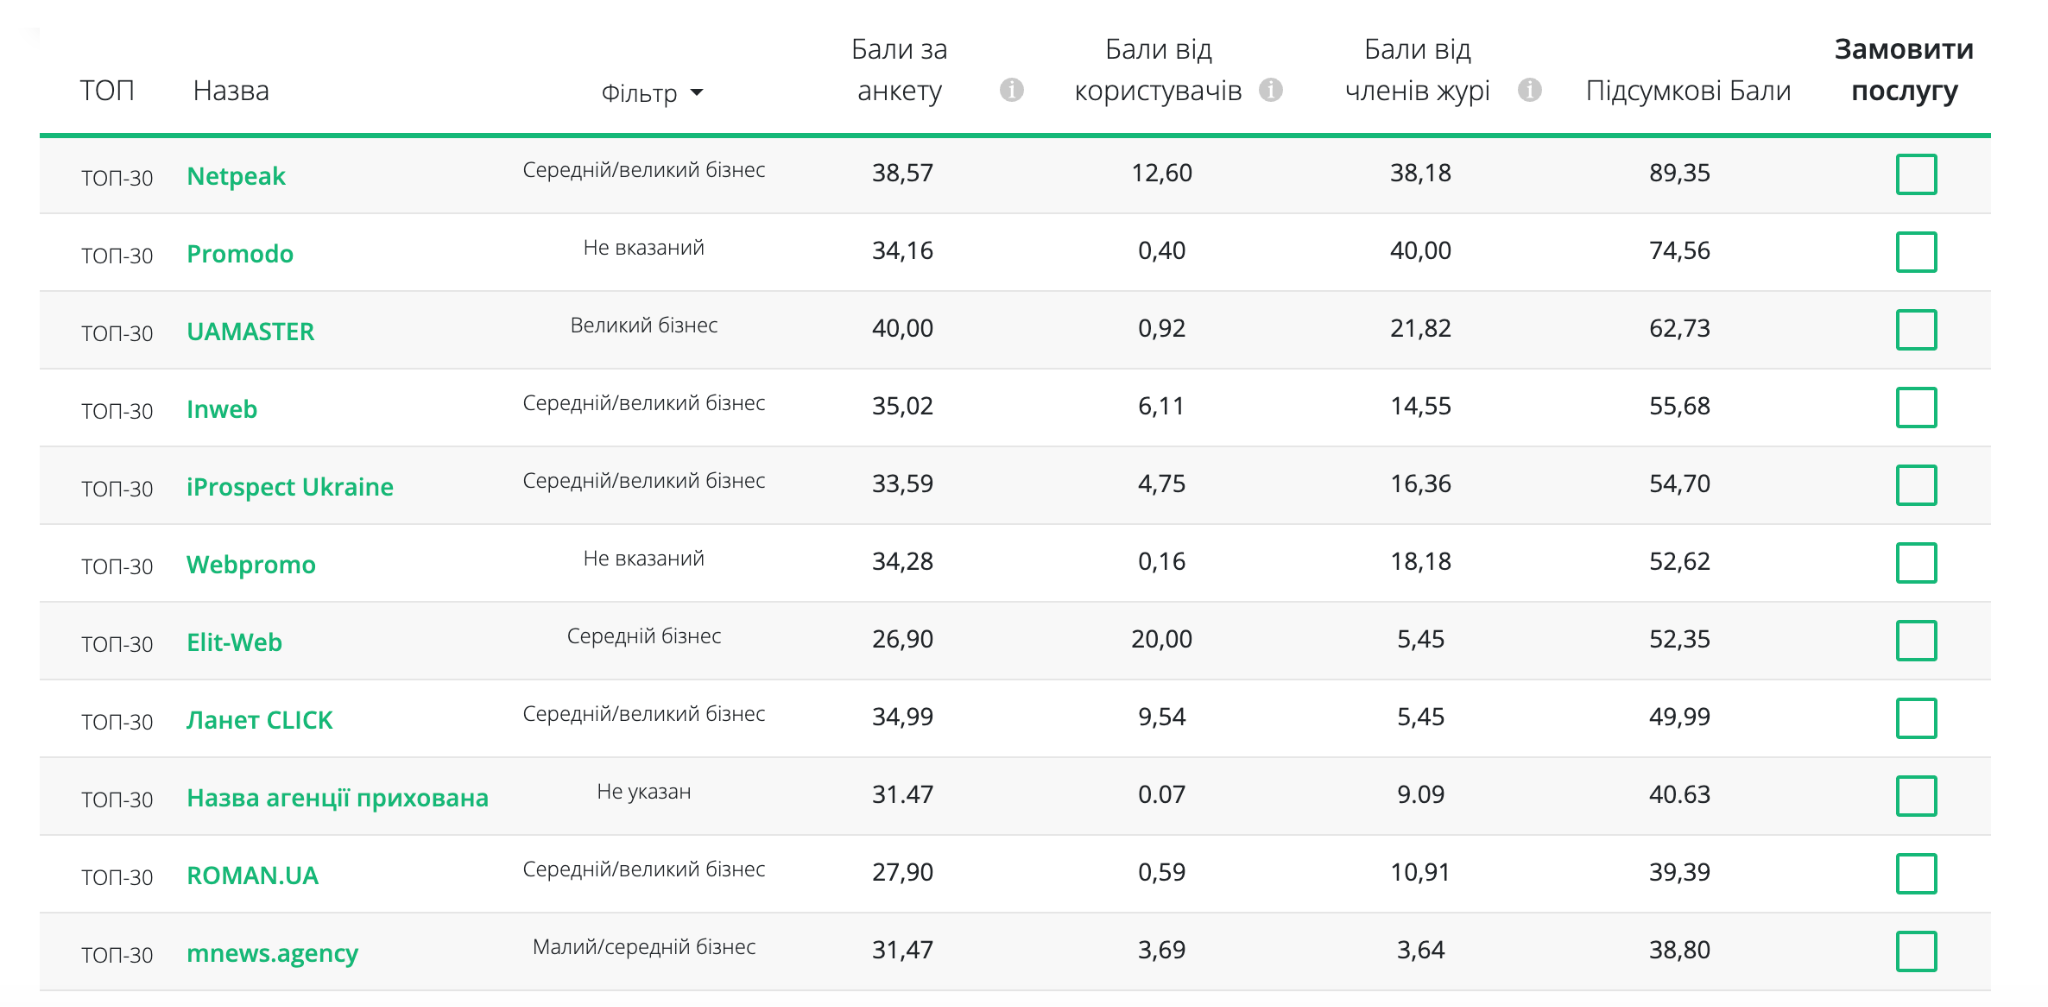This screenshot has width=2048, height=1007.
Task: Enable the checkbox in the Inweb row
Action: click(x=1916, y=407)
